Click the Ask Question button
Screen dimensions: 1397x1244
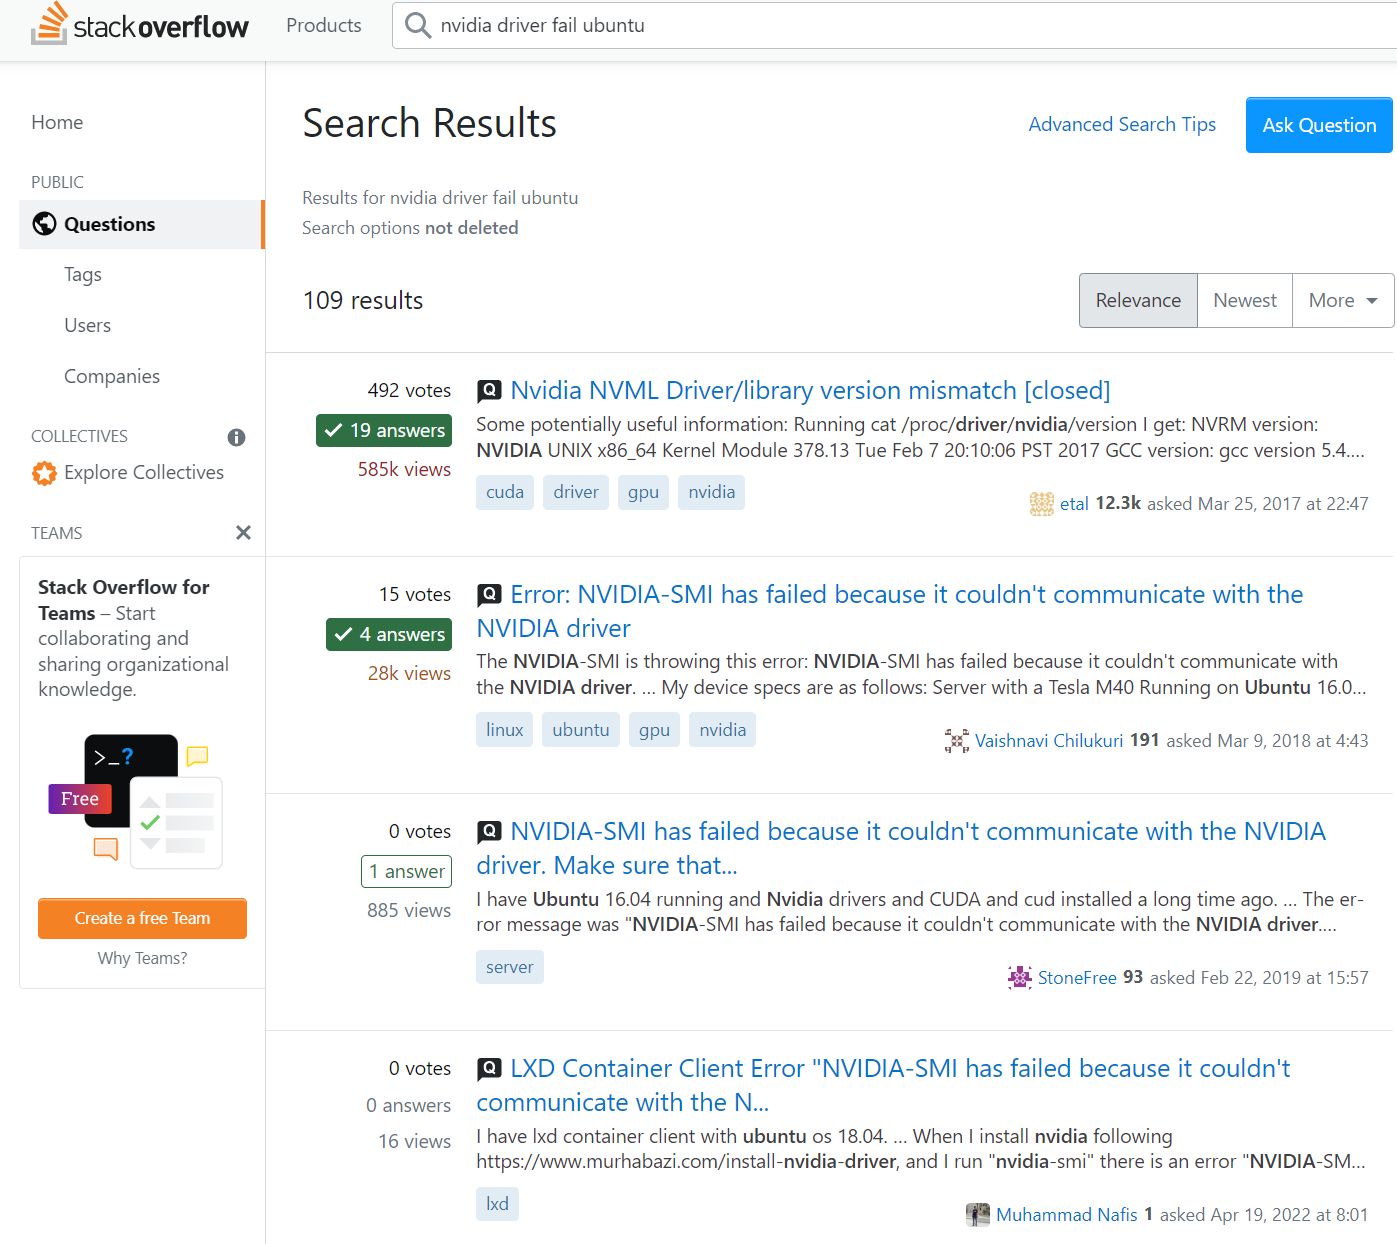pyautogui.click(x=1319, y=125)
